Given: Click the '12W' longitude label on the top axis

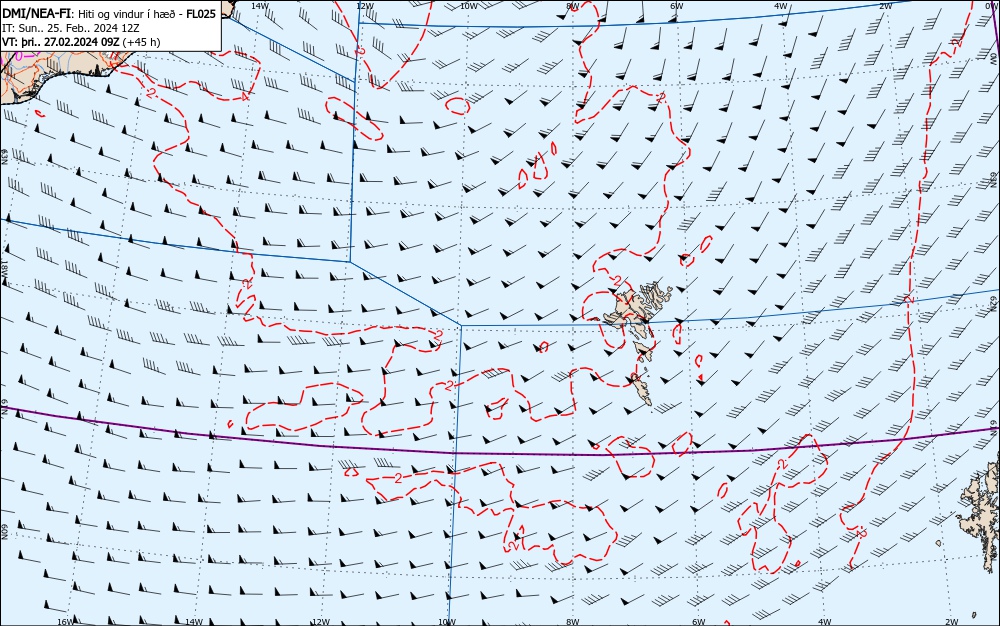Looking at the screenshot, I should (364, 6).
